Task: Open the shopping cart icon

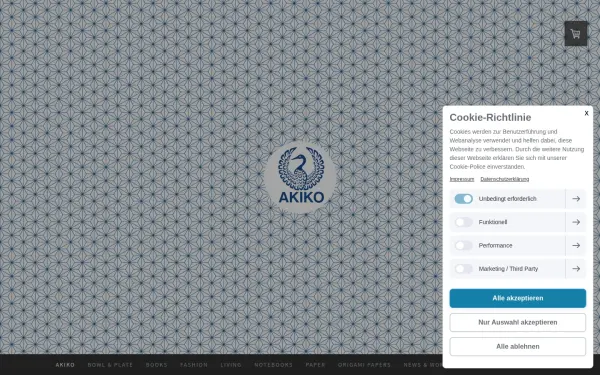Action: pos(576,34)
